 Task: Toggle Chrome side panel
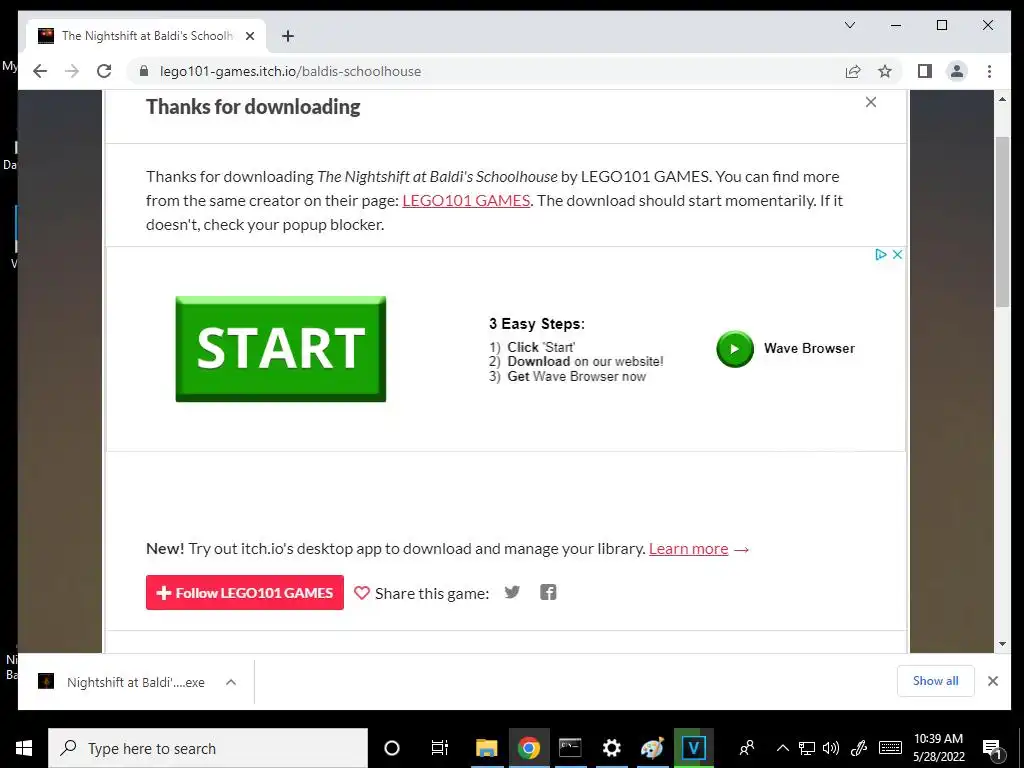tap(925, 71)
